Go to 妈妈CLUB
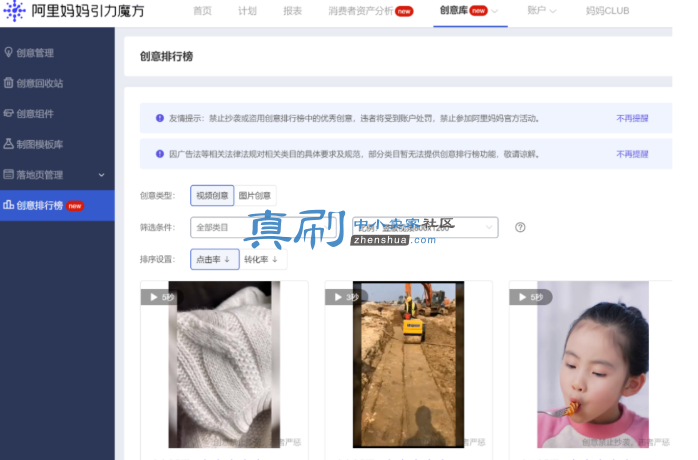 607,11
